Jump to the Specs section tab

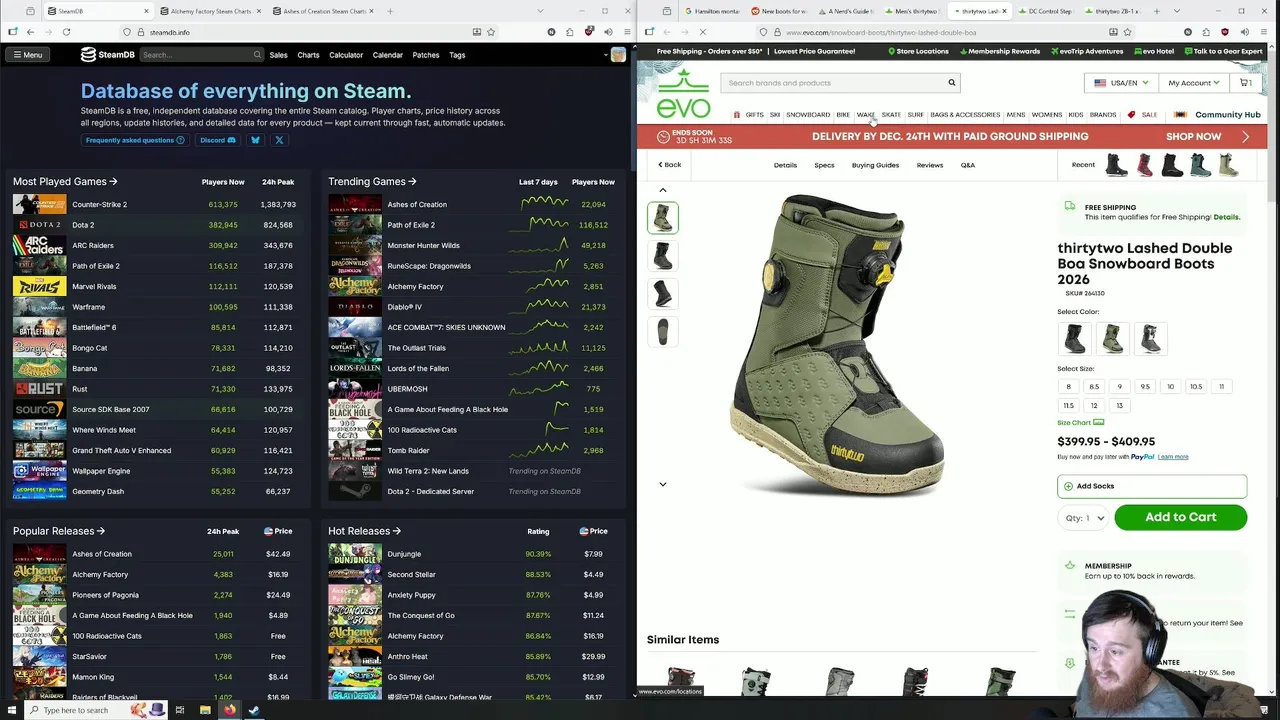[x=824, y=165]
